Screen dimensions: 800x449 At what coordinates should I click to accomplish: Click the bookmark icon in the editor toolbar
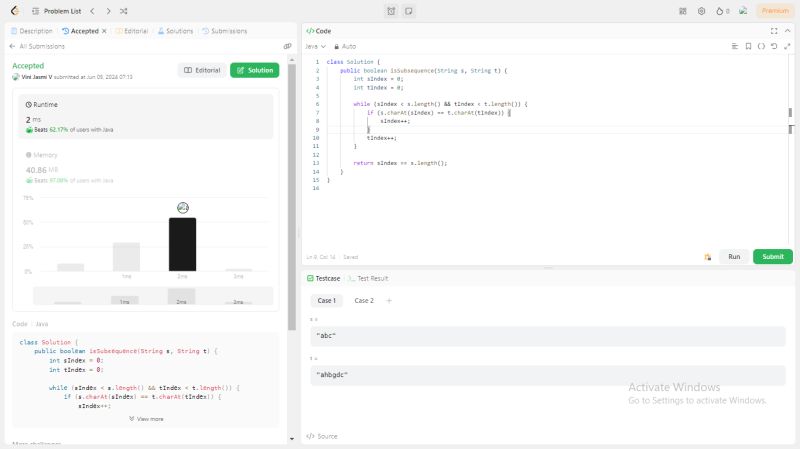(748, 46)
